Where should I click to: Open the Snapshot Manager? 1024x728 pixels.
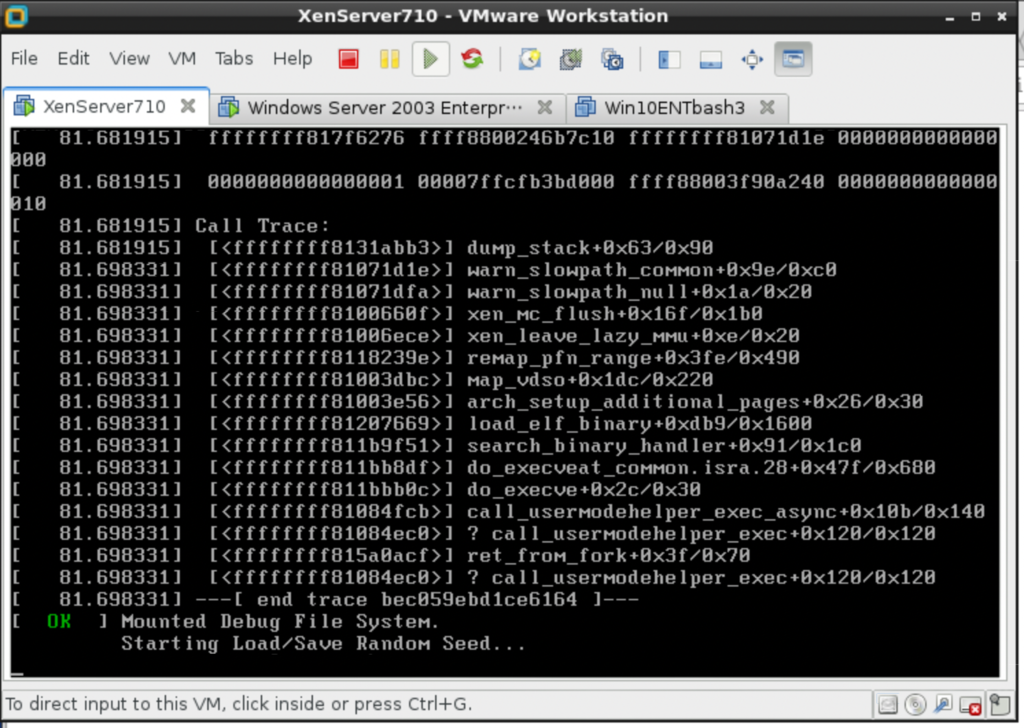click(x=612, y=59)
